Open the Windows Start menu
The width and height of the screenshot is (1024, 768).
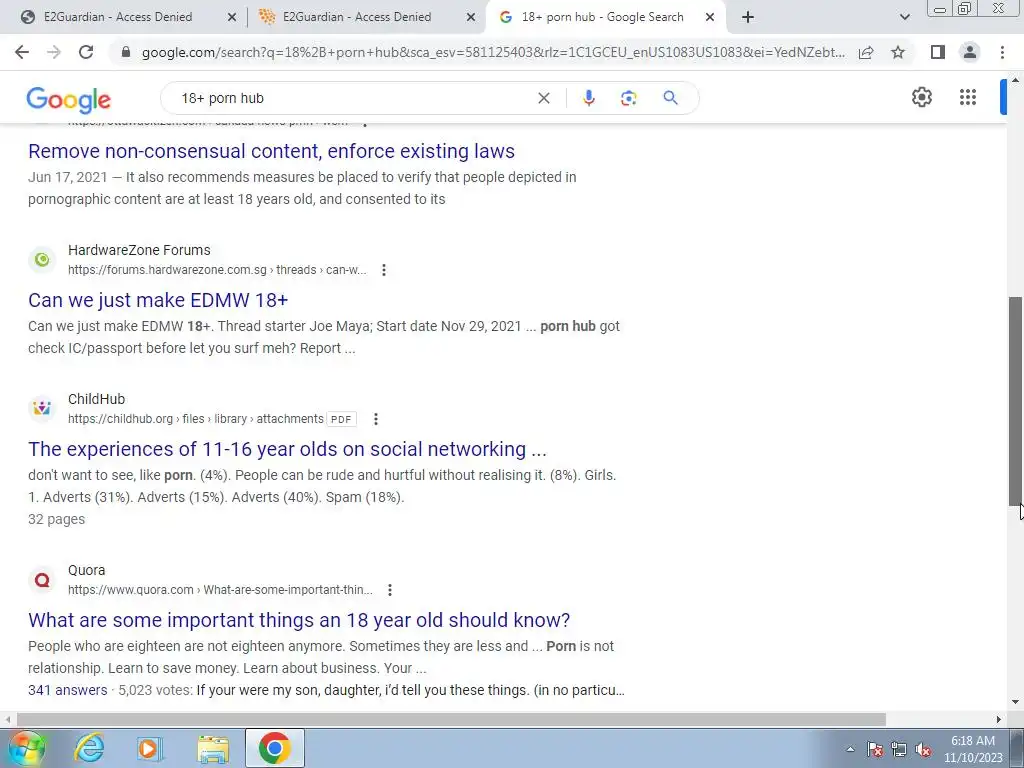click(x=26, y=748)
